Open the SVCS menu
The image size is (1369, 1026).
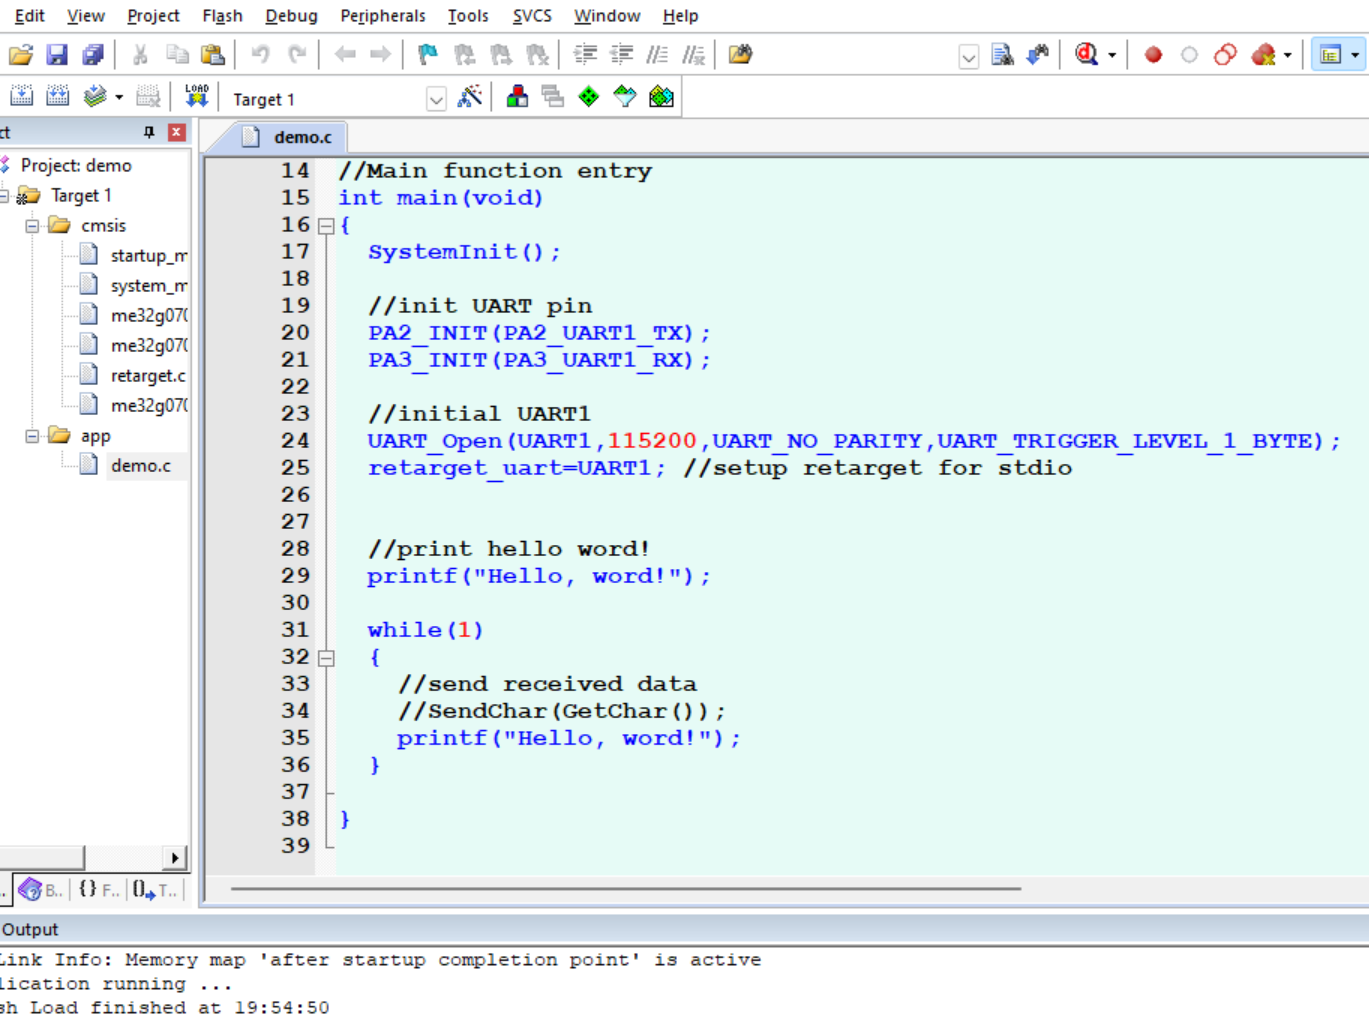click(532, 16)
